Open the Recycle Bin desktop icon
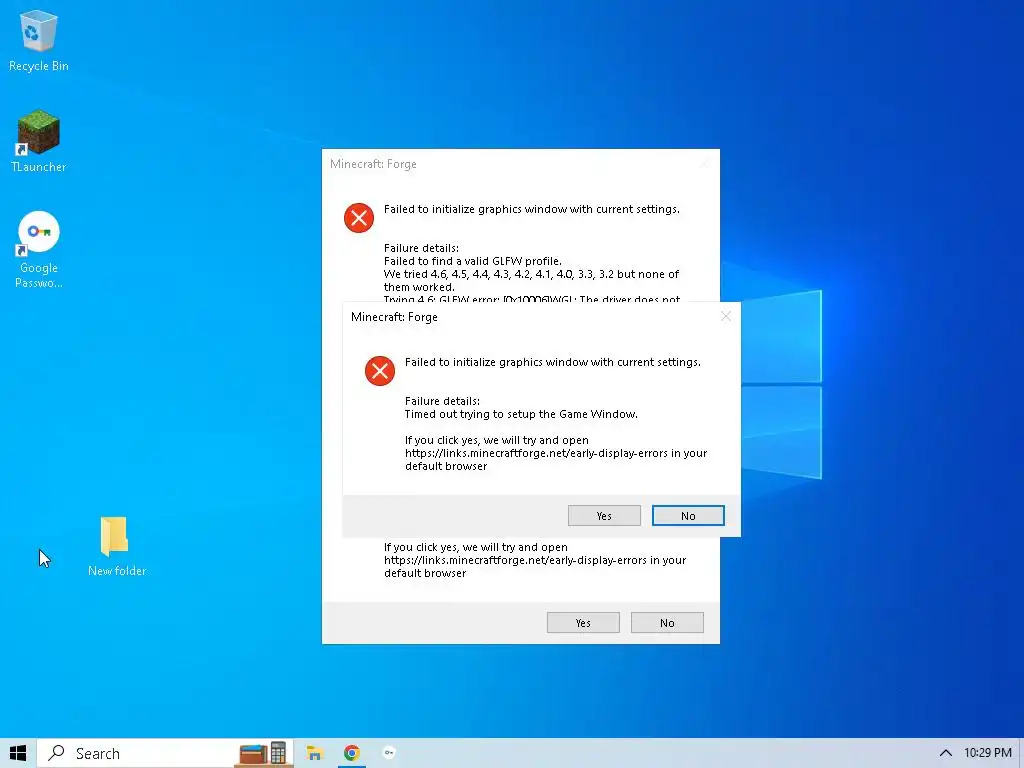The image size is (1024, 768). click(x=39, y=40)
